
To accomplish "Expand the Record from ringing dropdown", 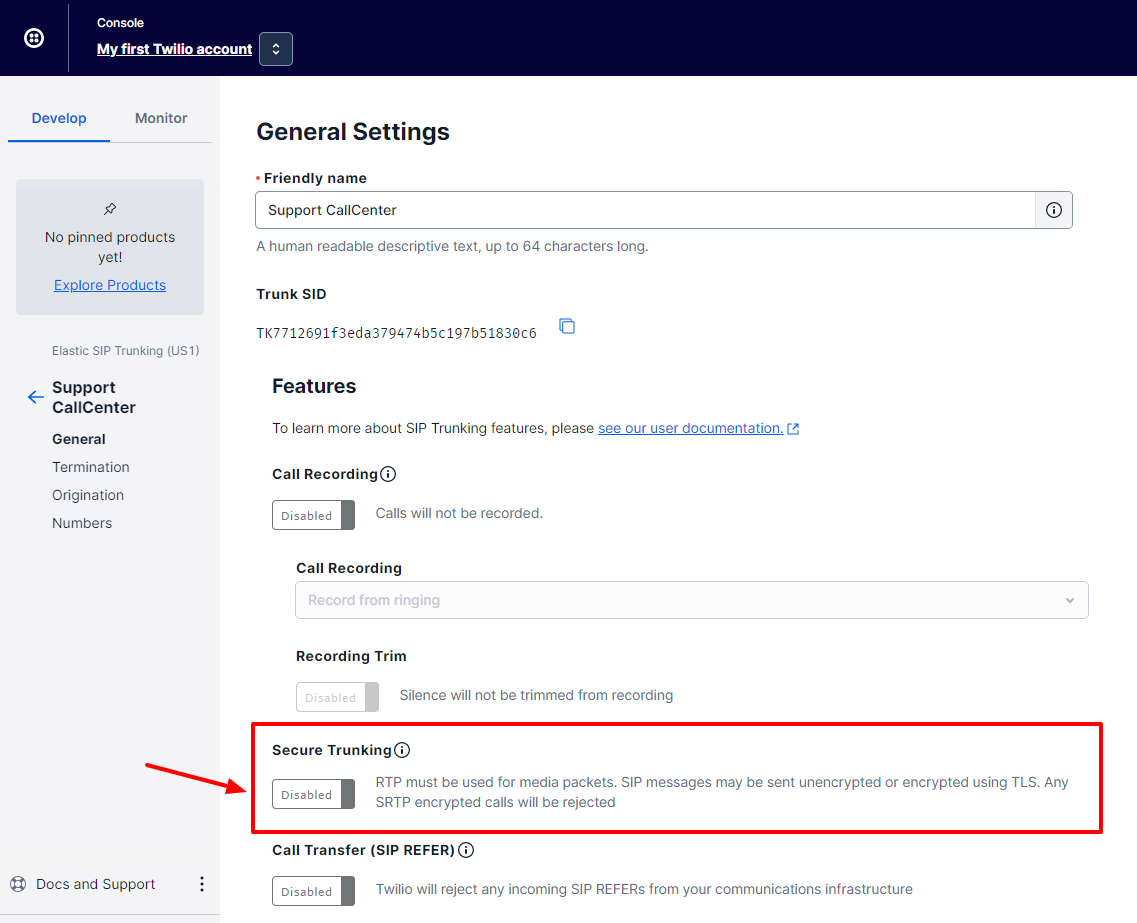I will (691, 600).
